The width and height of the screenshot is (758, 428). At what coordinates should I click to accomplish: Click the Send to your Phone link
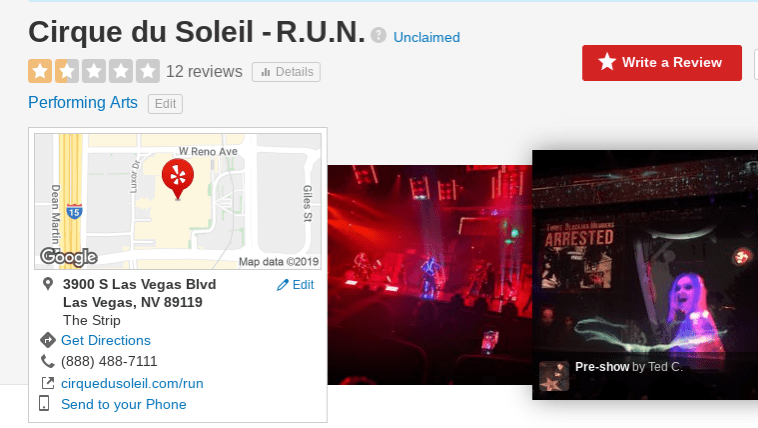tap(124, 404)
